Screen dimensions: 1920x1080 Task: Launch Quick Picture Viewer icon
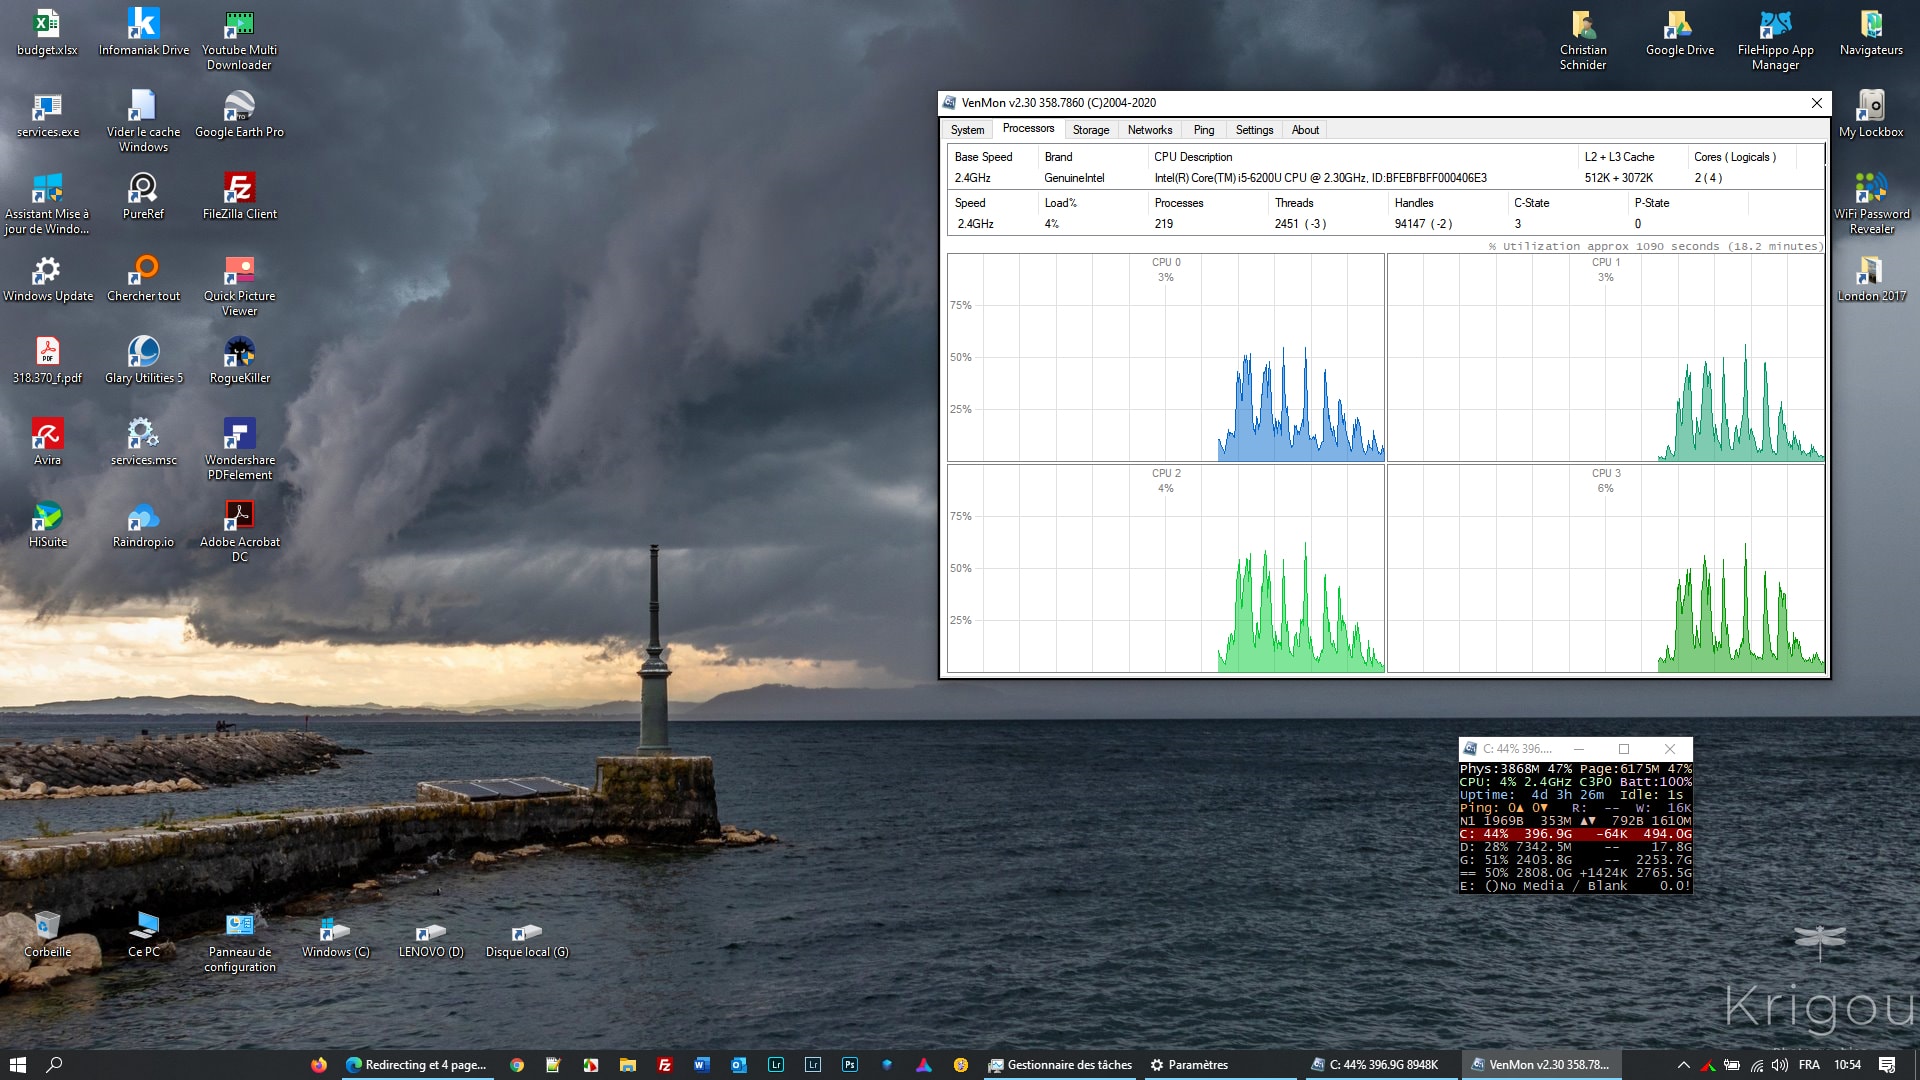click(239, 285)
